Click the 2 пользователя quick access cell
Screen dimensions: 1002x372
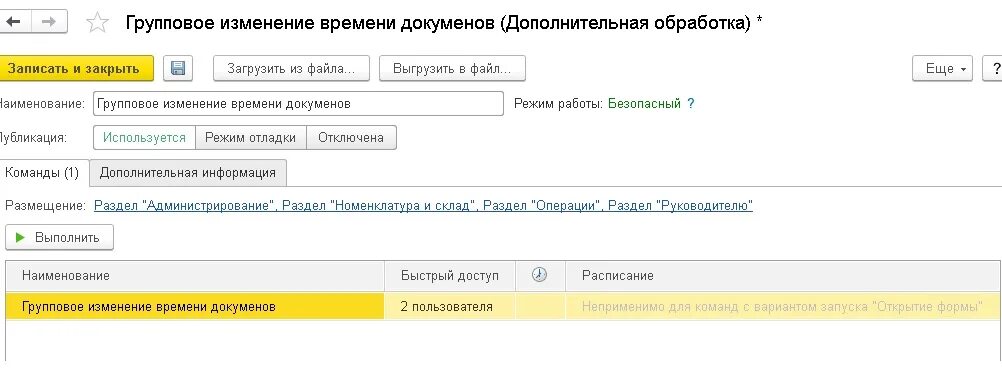(x=450, y=307)
